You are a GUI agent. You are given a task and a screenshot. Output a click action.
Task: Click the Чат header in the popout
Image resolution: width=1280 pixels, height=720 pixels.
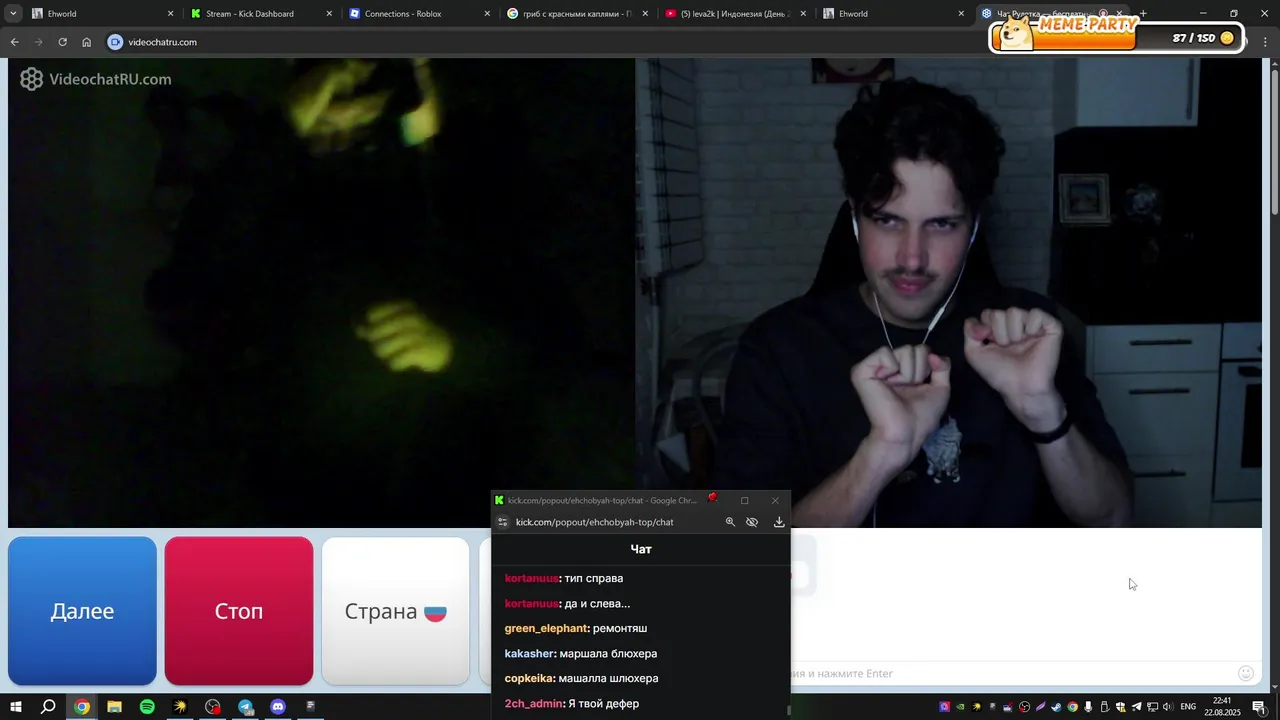click(641, 549)
